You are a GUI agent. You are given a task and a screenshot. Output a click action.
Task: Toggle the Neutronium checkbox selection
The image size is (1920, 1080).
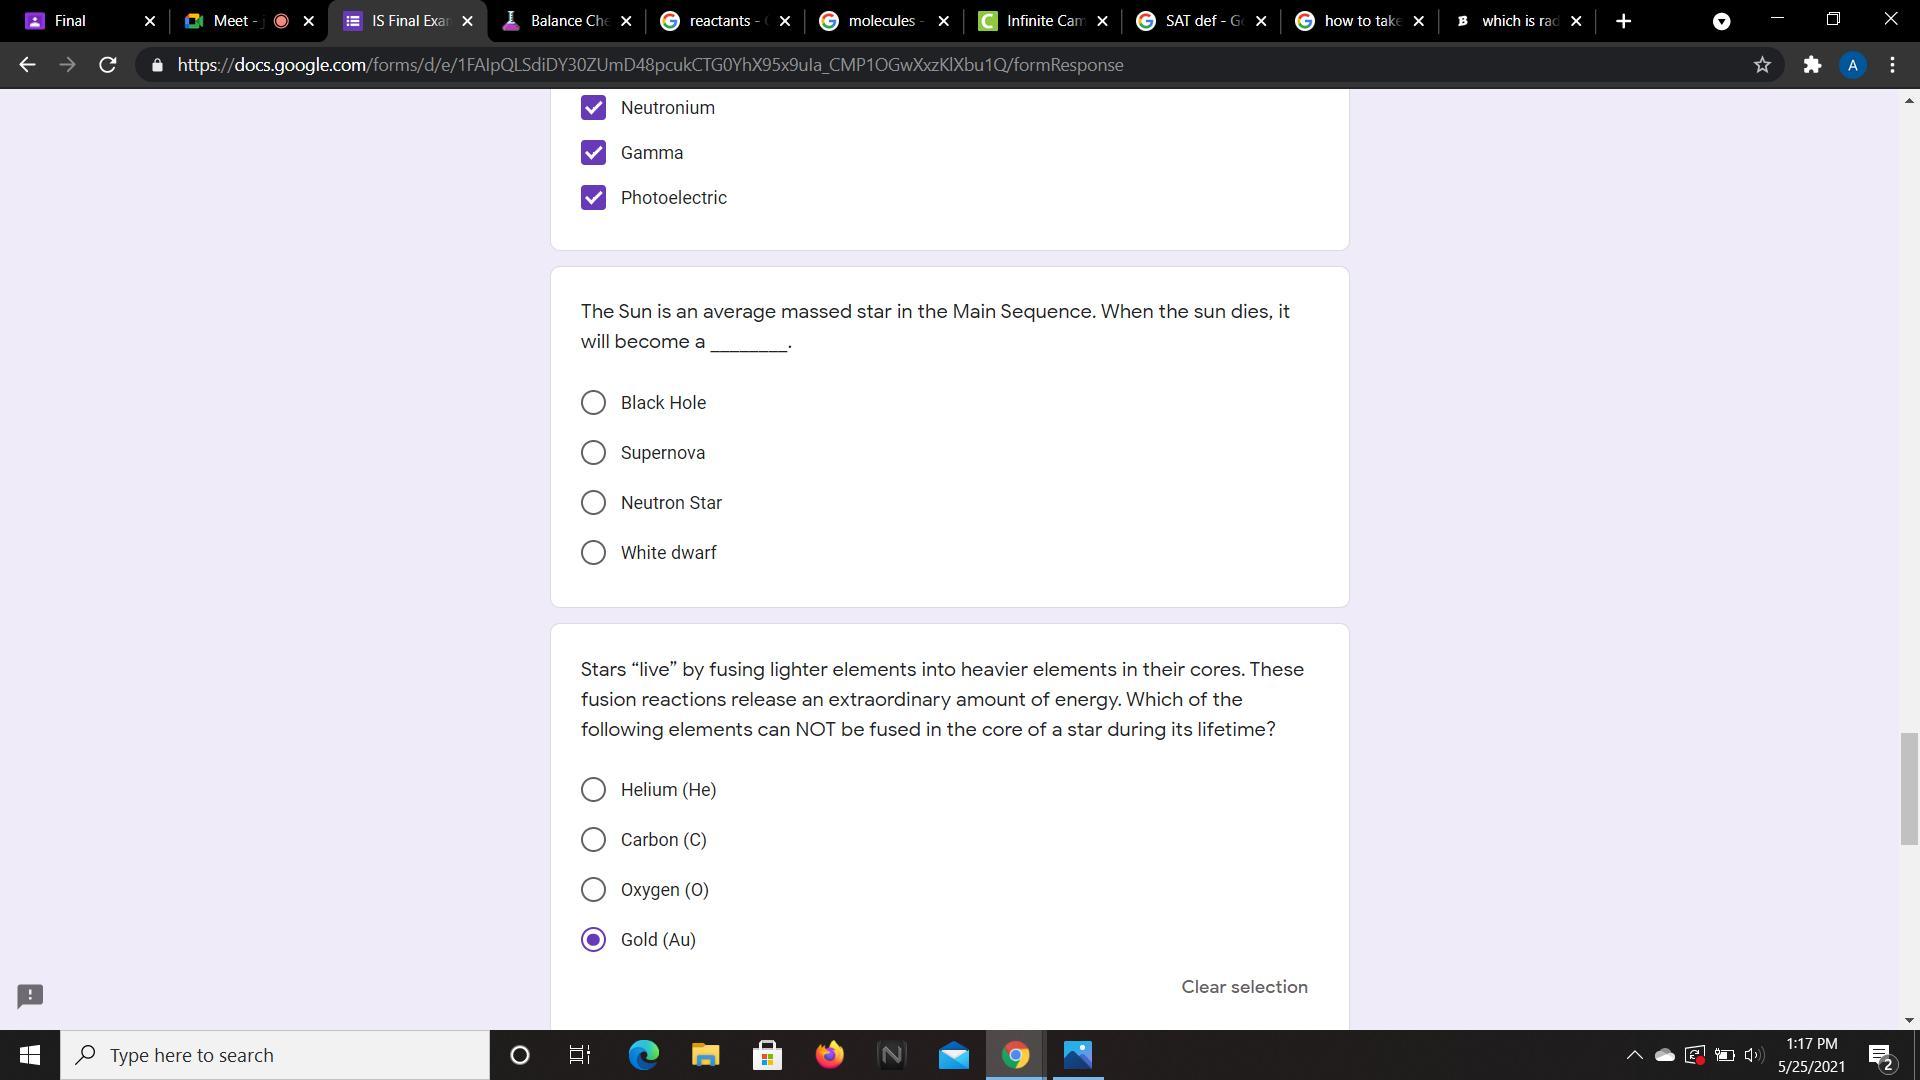pos(592,107)
